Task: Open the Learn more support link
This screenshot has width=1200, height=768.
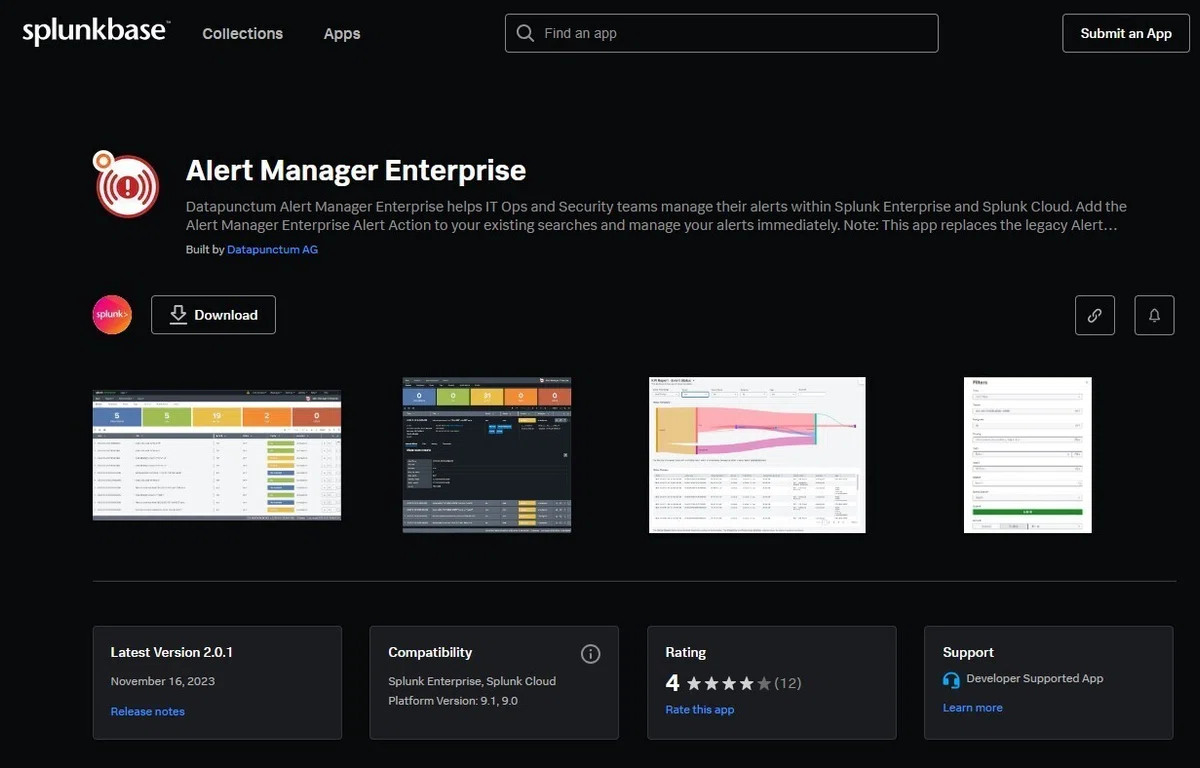Action: tap(973, 707)
